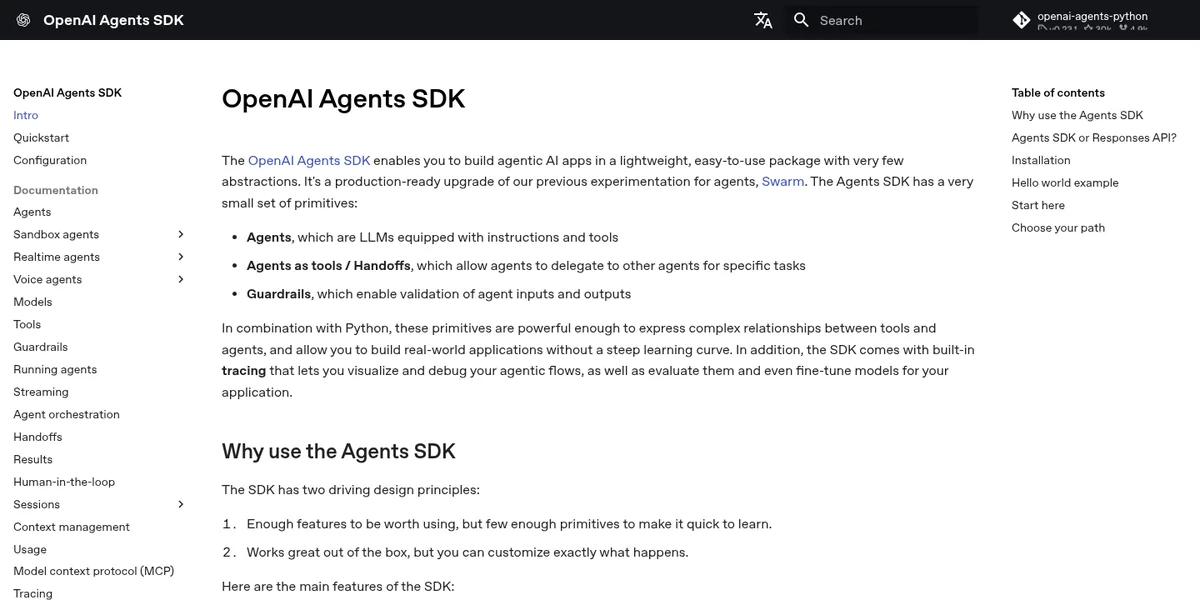Click the Voice agents sidebar label
1200x600 pixels.
tap(48, 279)
